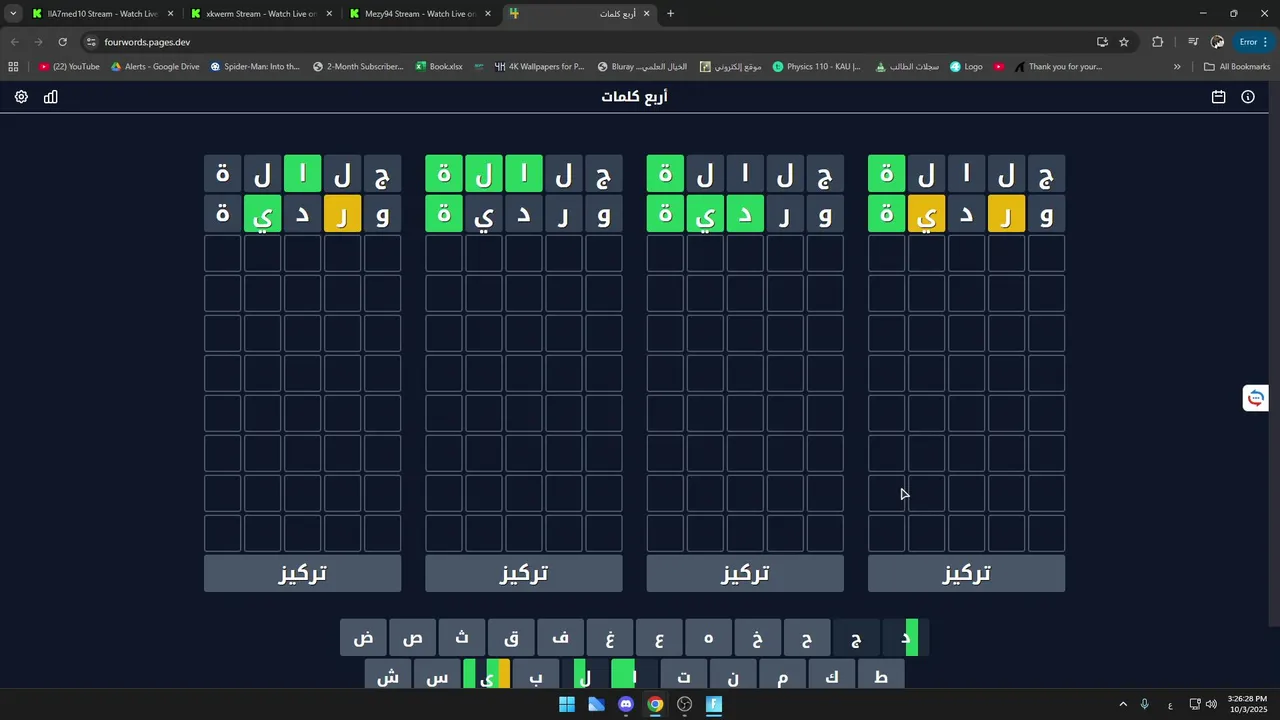Open the All Bookmarks folder

point(1237,67)
